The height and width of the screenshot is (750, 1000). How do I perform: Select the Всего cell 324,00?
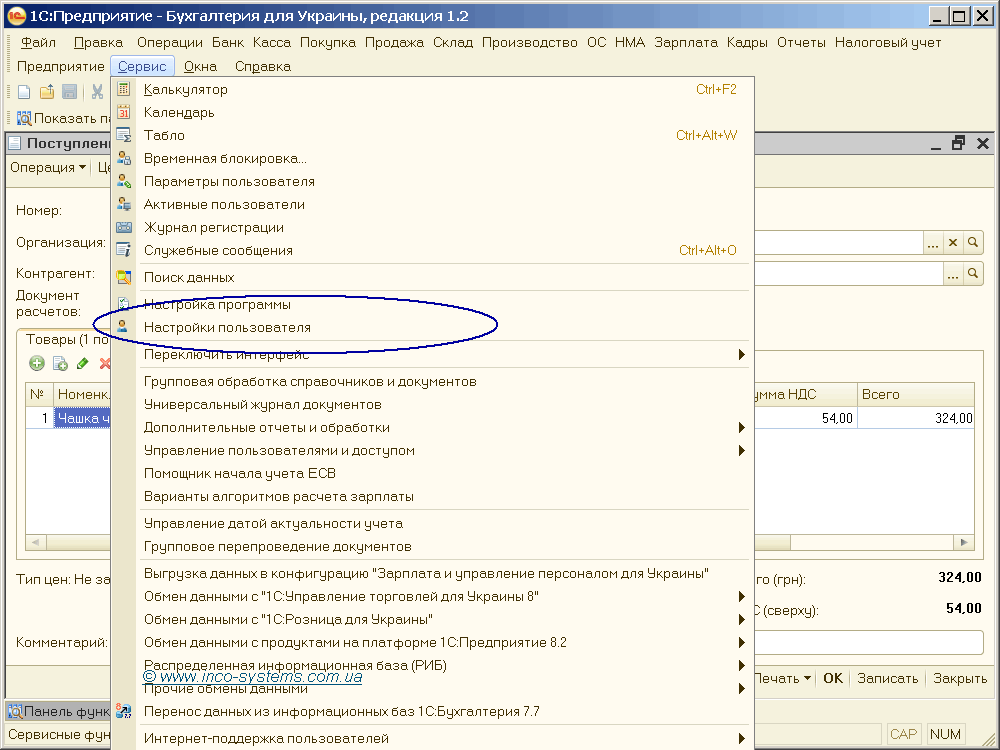[916, 418]
